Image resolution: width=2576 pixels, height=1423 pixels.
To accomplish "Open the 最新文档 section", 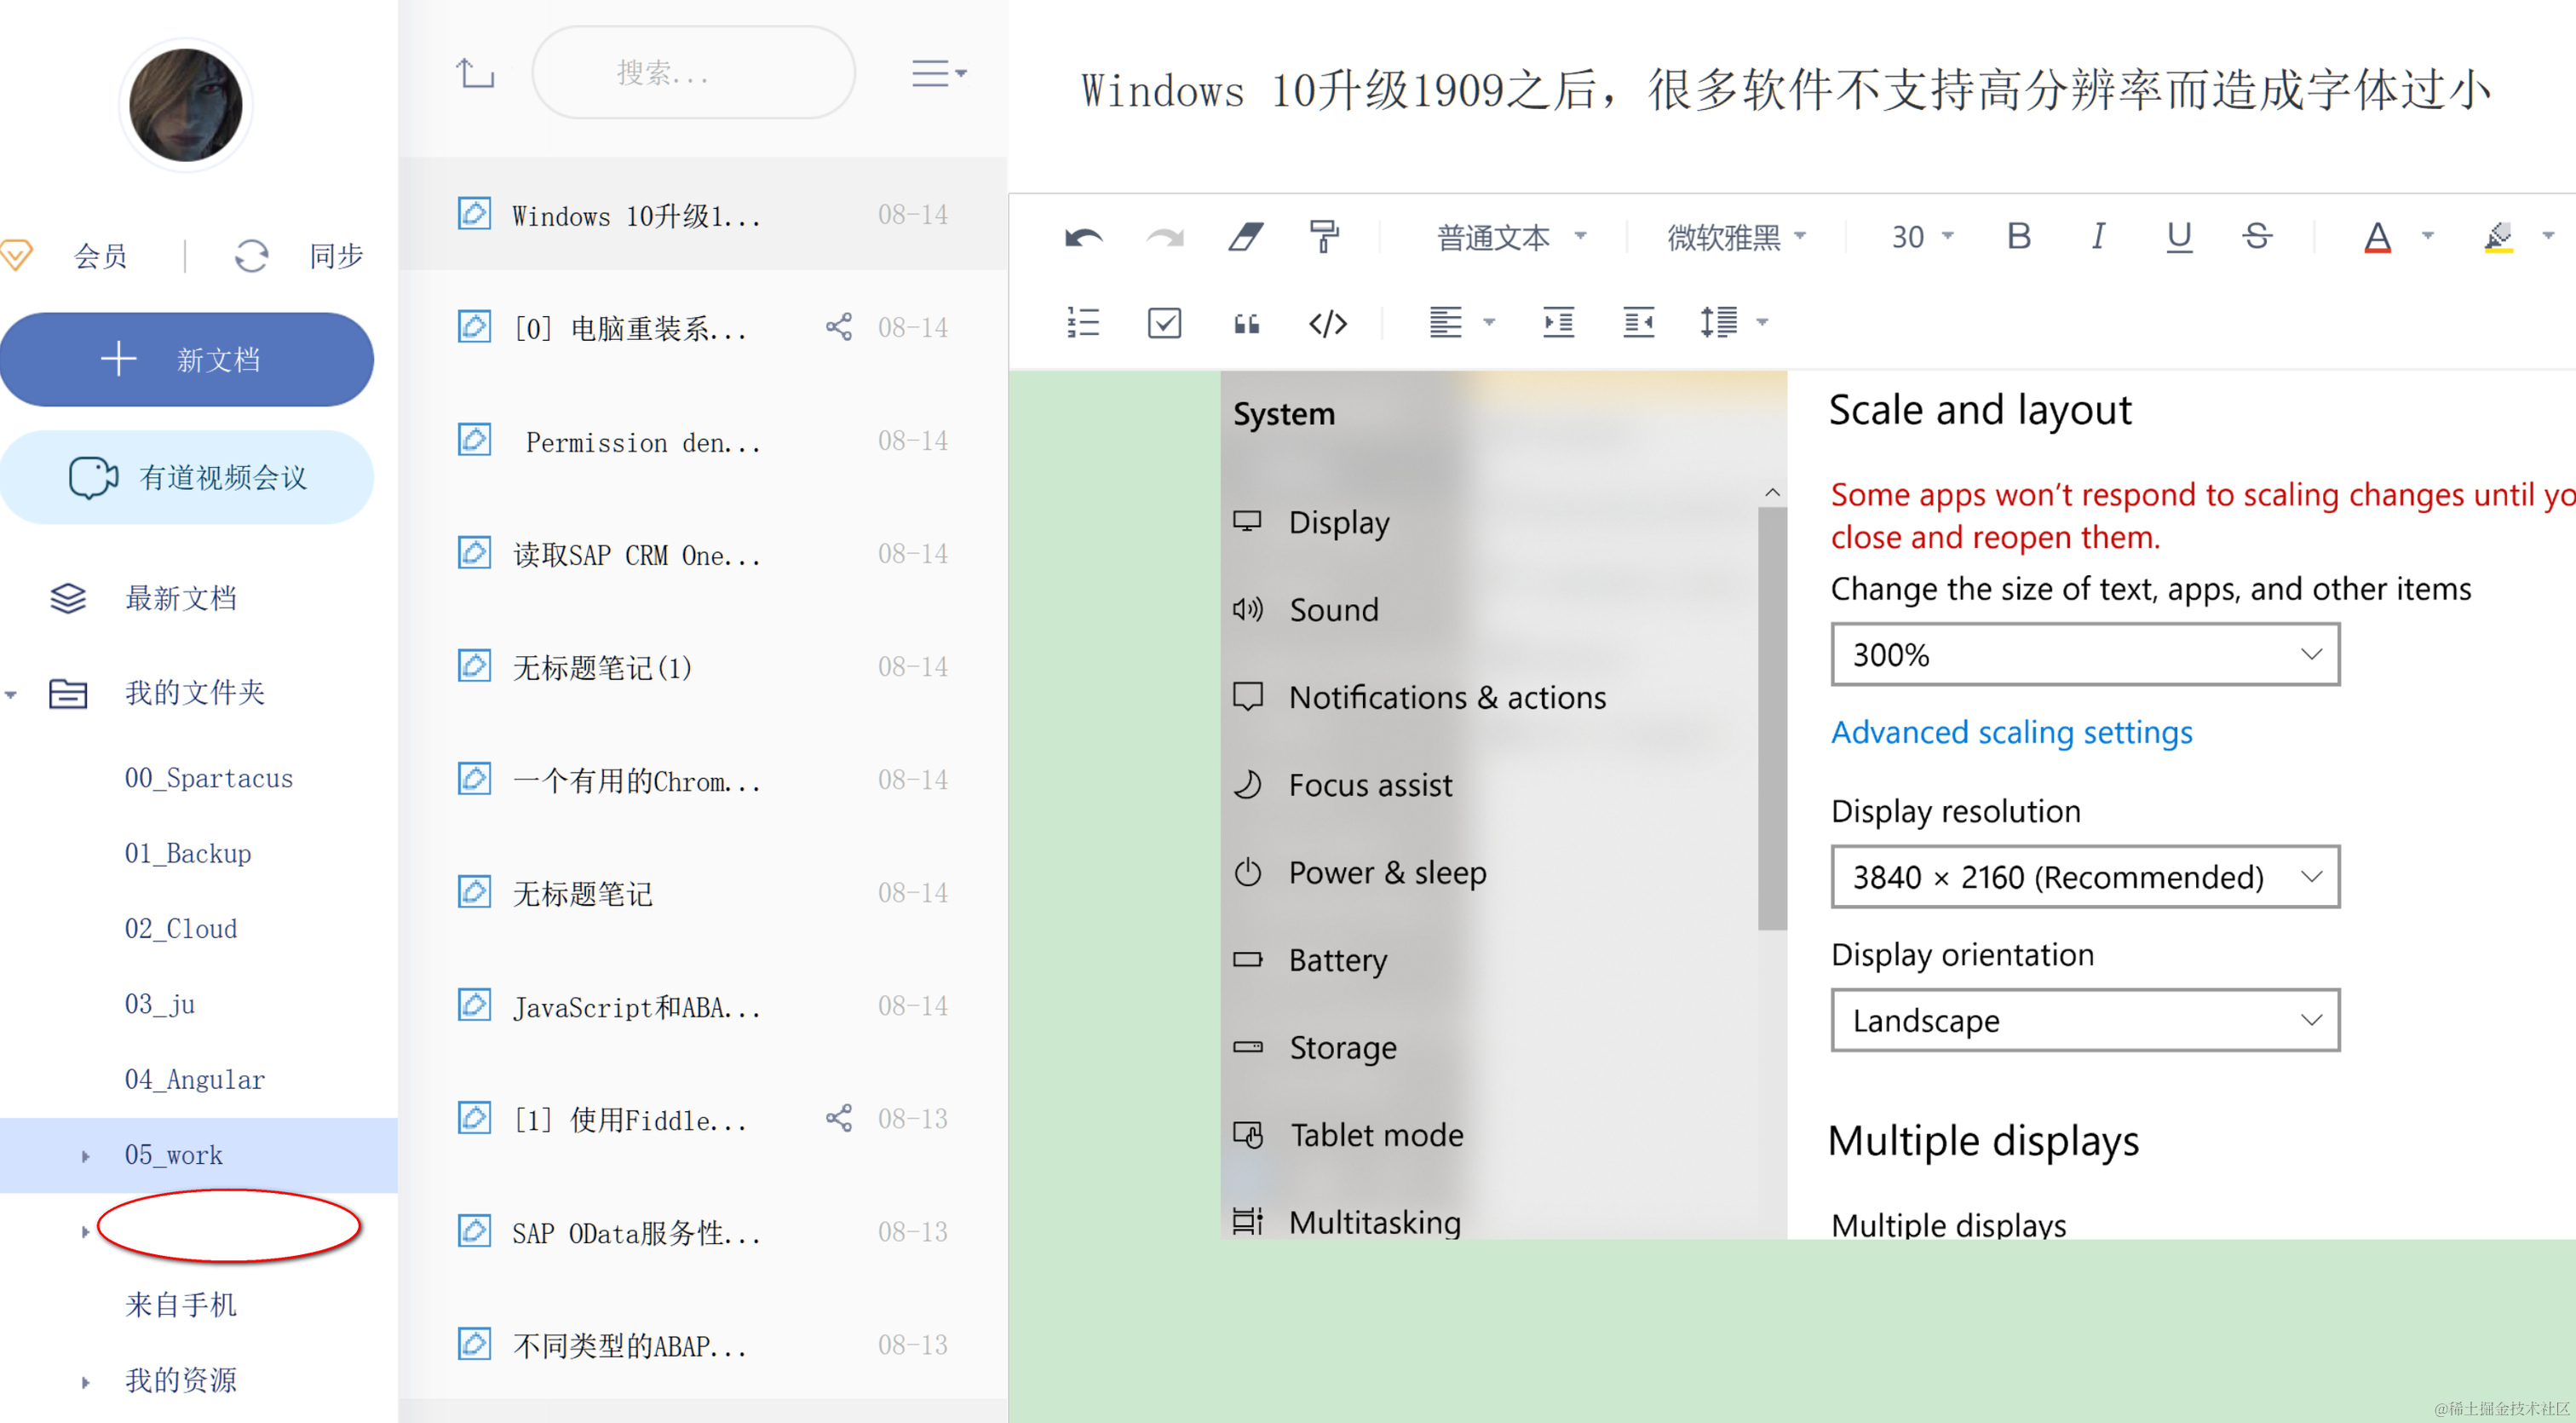I will click(x=180, y=598).
